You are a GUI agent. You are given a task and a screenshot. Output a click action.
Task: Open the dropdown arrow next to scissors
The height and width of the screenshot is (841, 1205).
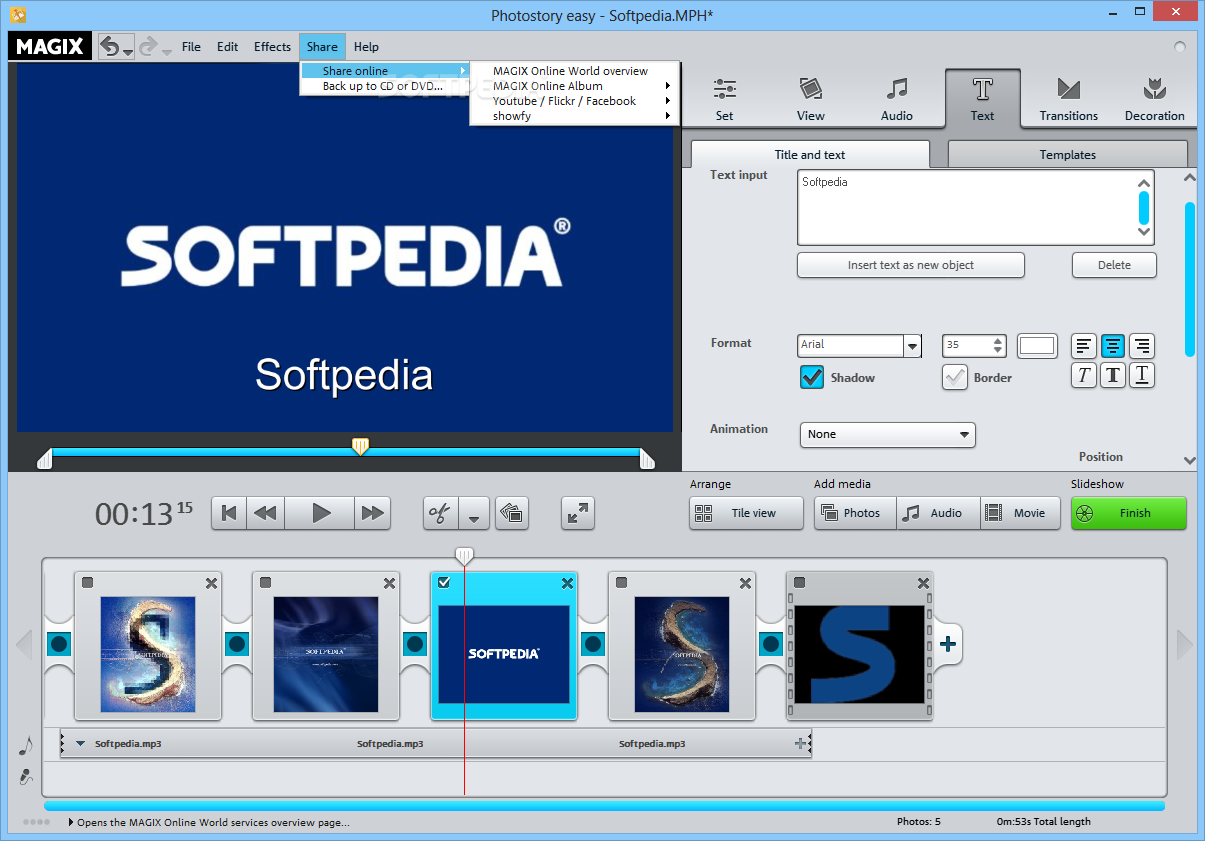tap(473, 515)
